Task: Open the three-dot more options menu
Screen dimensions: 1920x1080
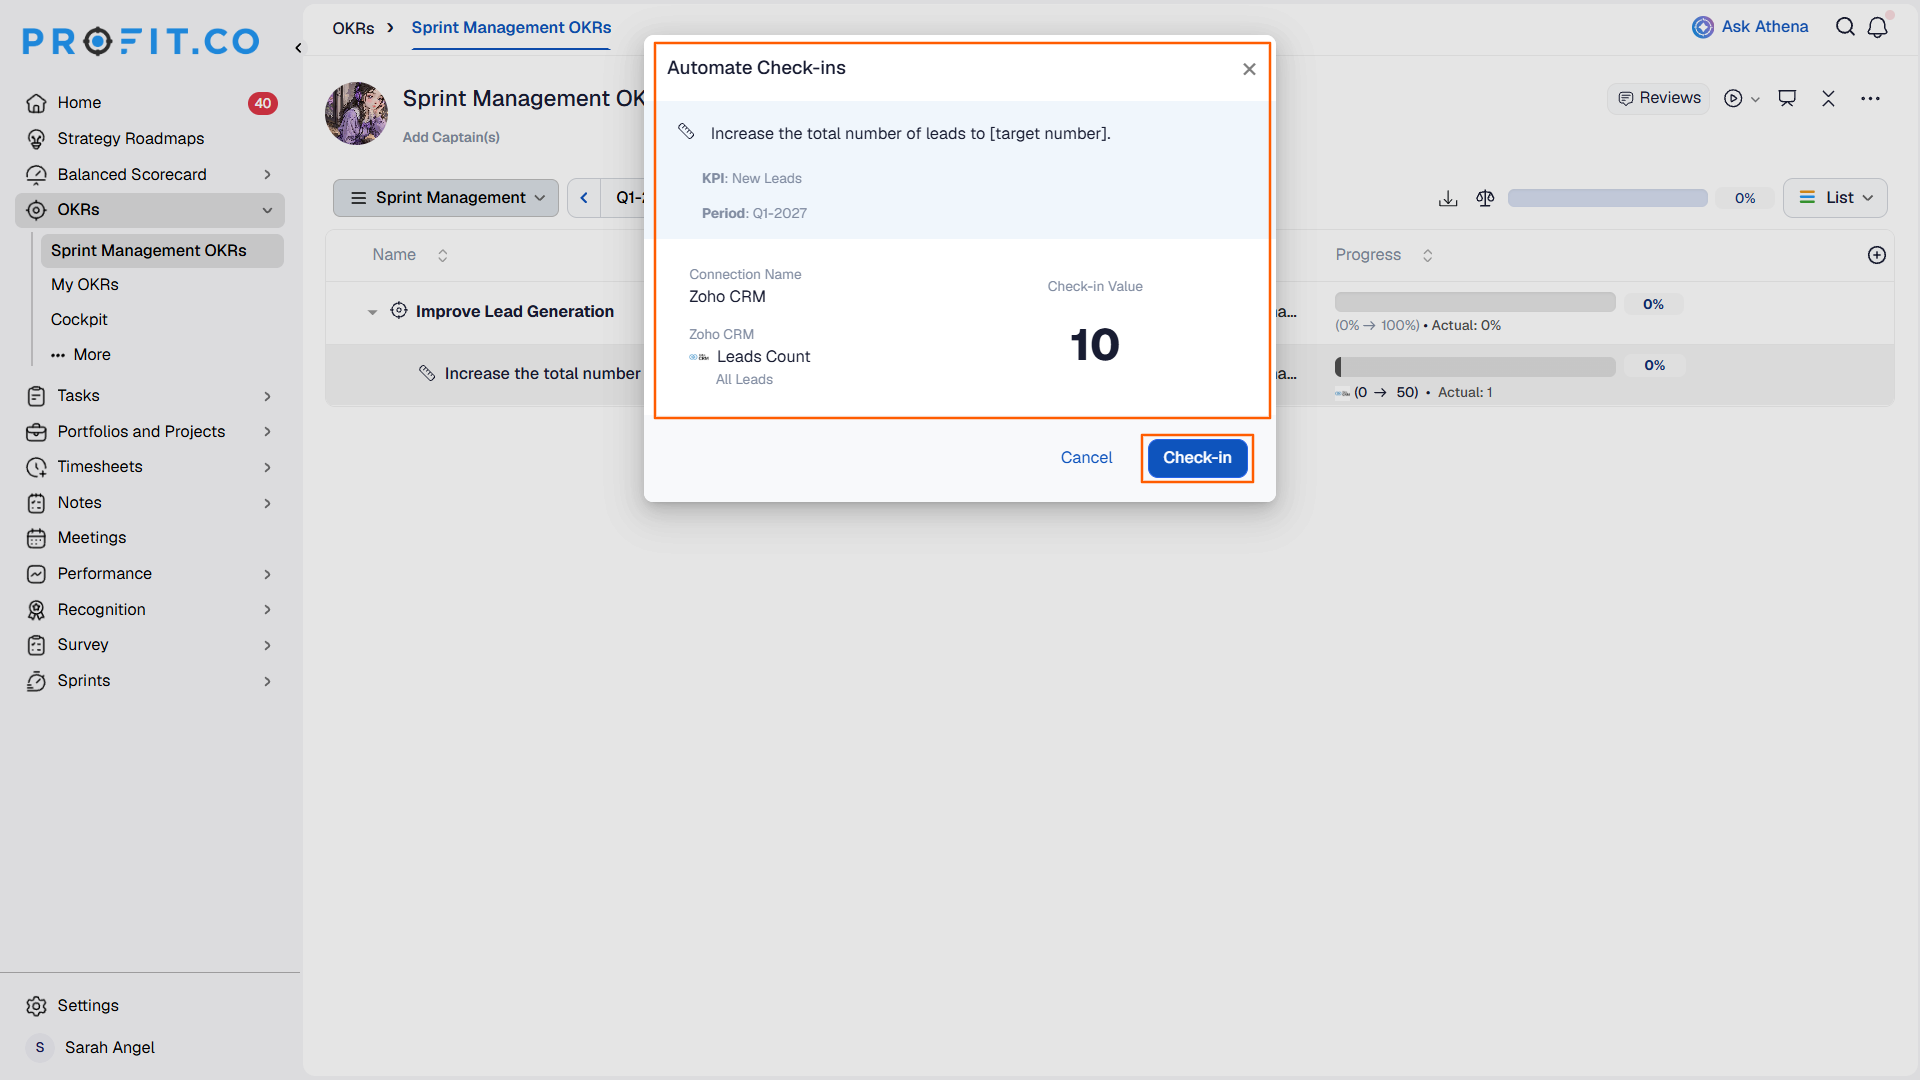Action: point(1870,98)
